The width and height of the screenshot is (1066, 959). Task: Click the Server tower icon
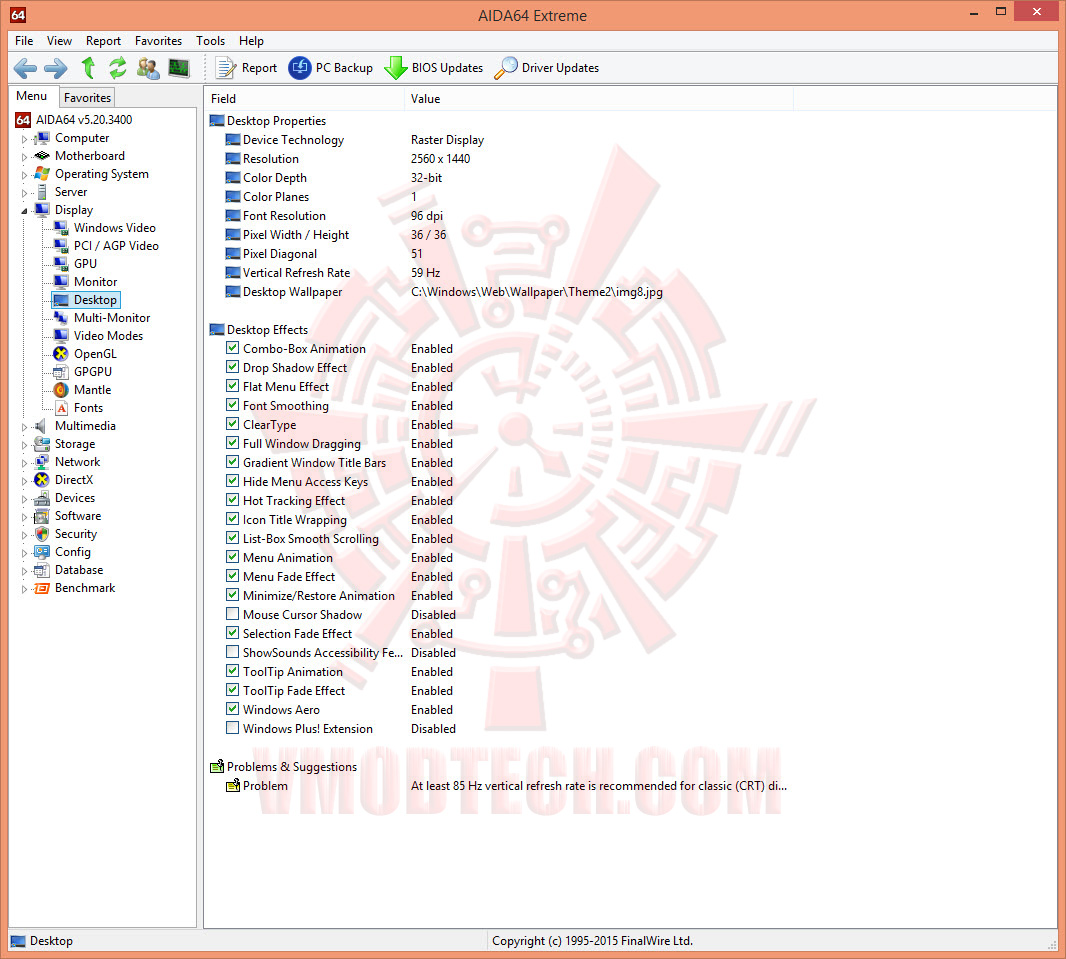[42, 192]
